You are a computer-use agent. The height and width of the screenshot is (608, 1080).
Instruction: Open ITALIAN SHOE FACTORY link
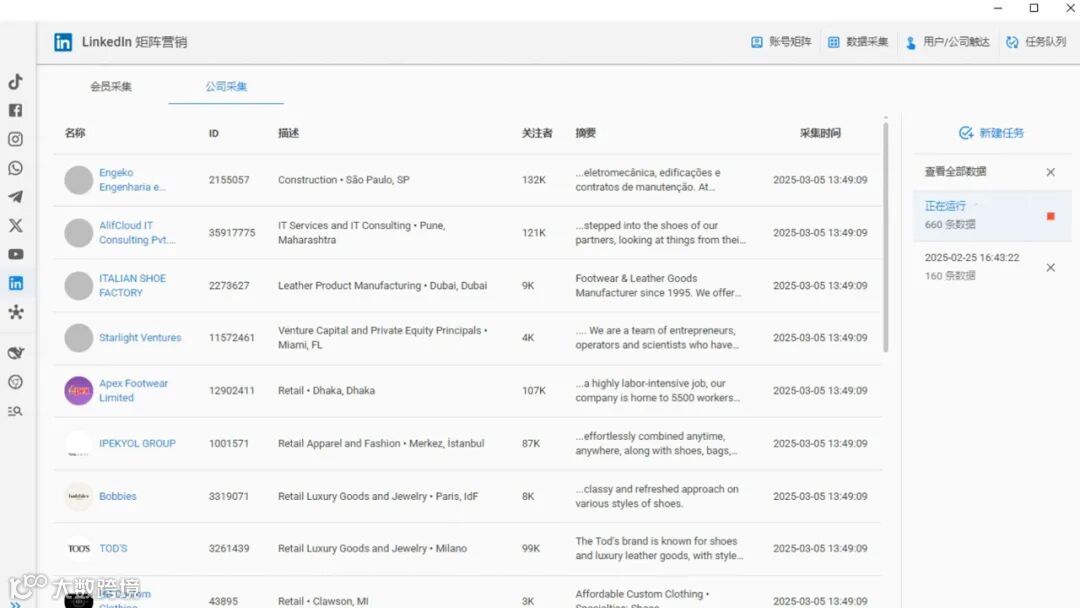pos(132,285)
